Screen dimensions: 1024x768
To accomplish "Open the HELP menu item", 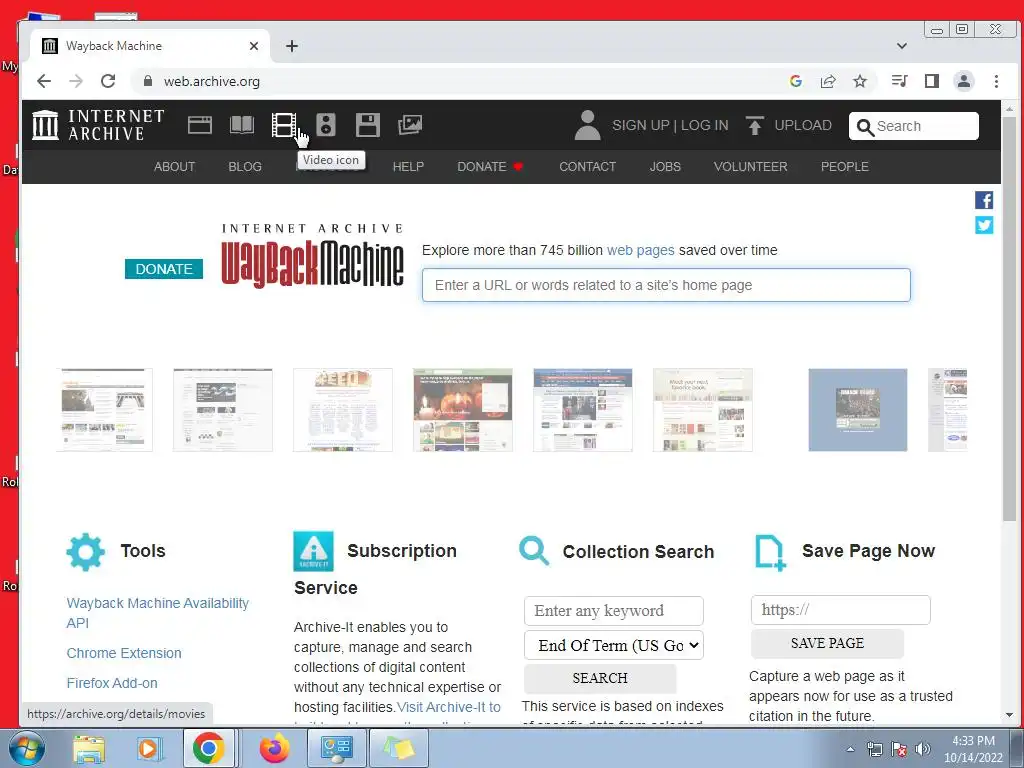I will 408,167.
